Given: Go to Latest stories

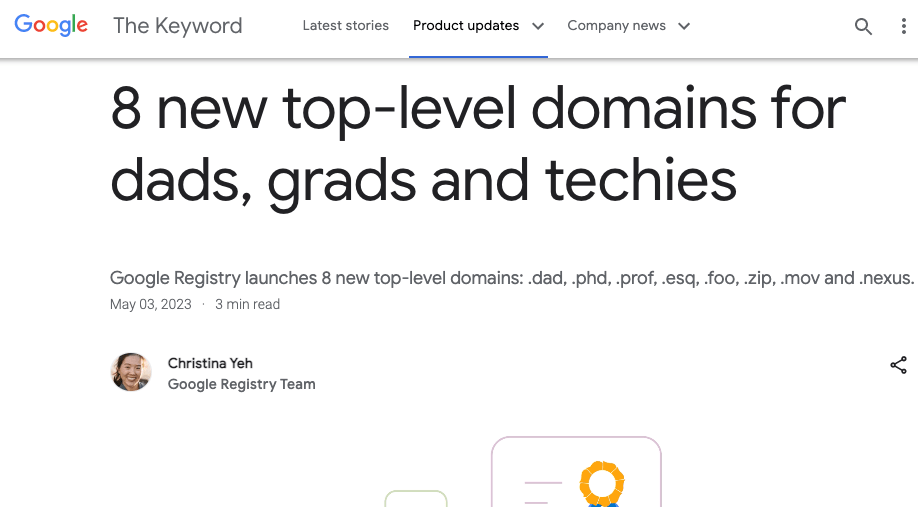Looking at the screenshot, I should click(346, 26).
